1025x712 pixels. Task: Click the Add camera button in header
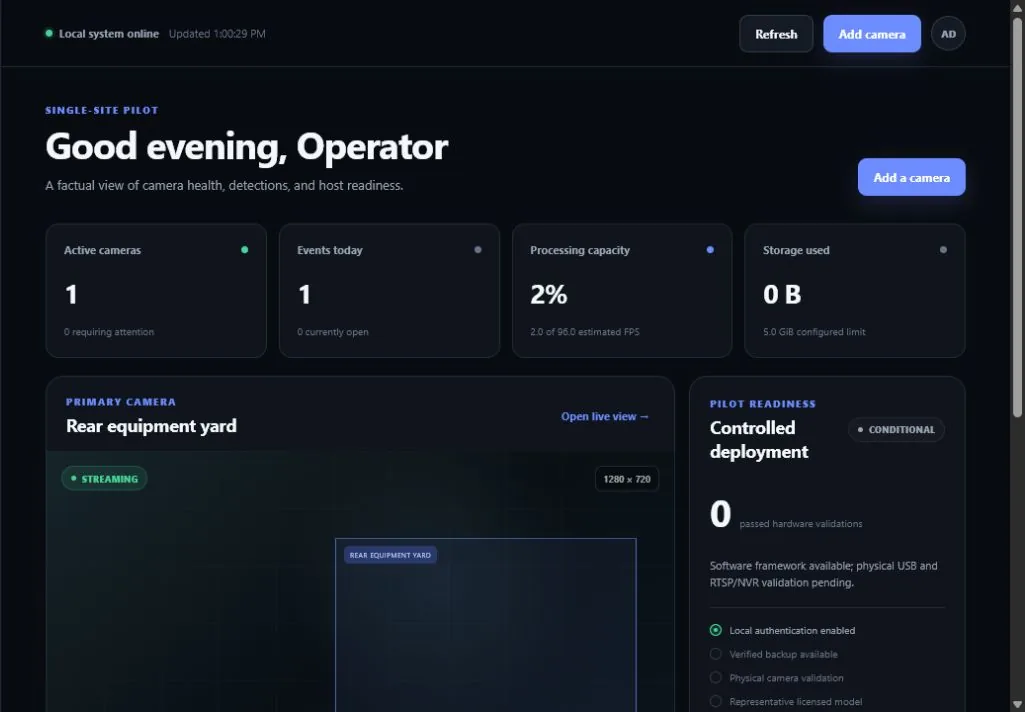coord(871,34)
